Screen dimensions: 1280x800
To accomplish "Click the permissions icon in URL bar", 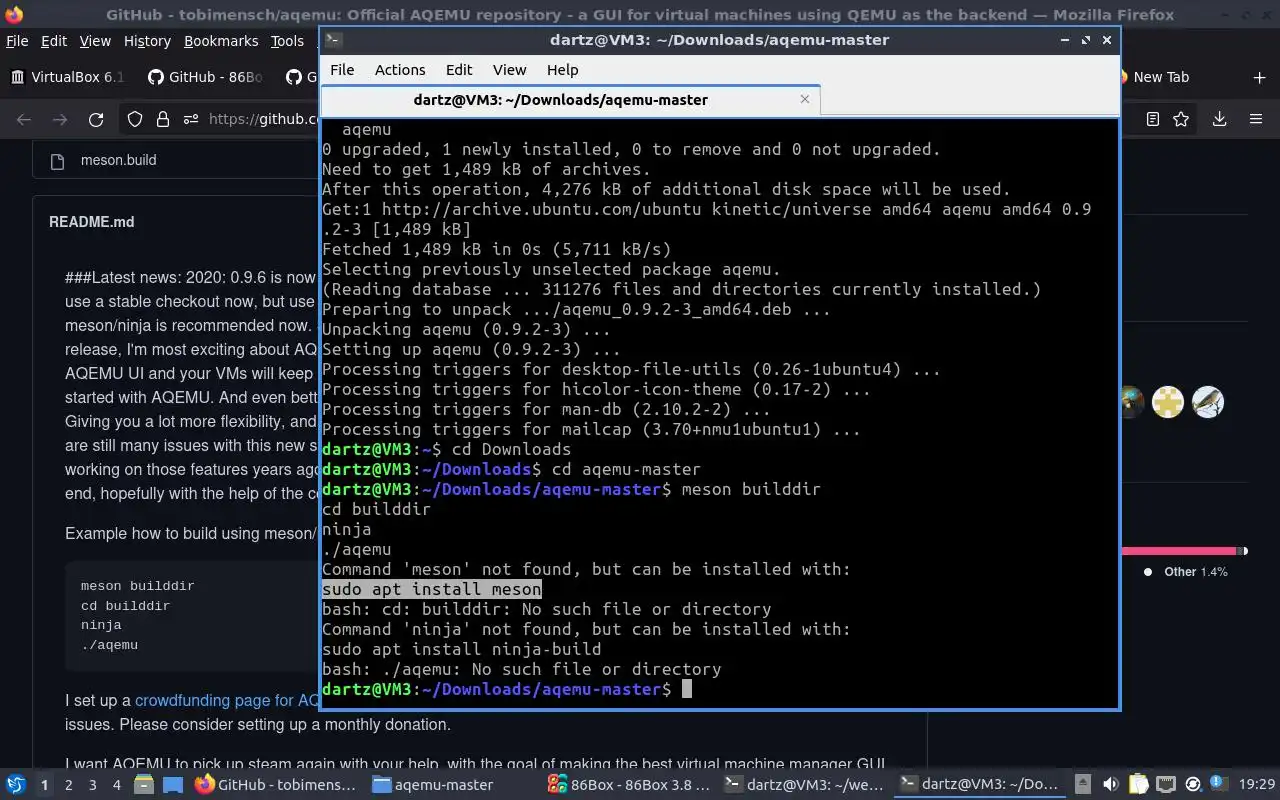I will (x=191, y=119).
